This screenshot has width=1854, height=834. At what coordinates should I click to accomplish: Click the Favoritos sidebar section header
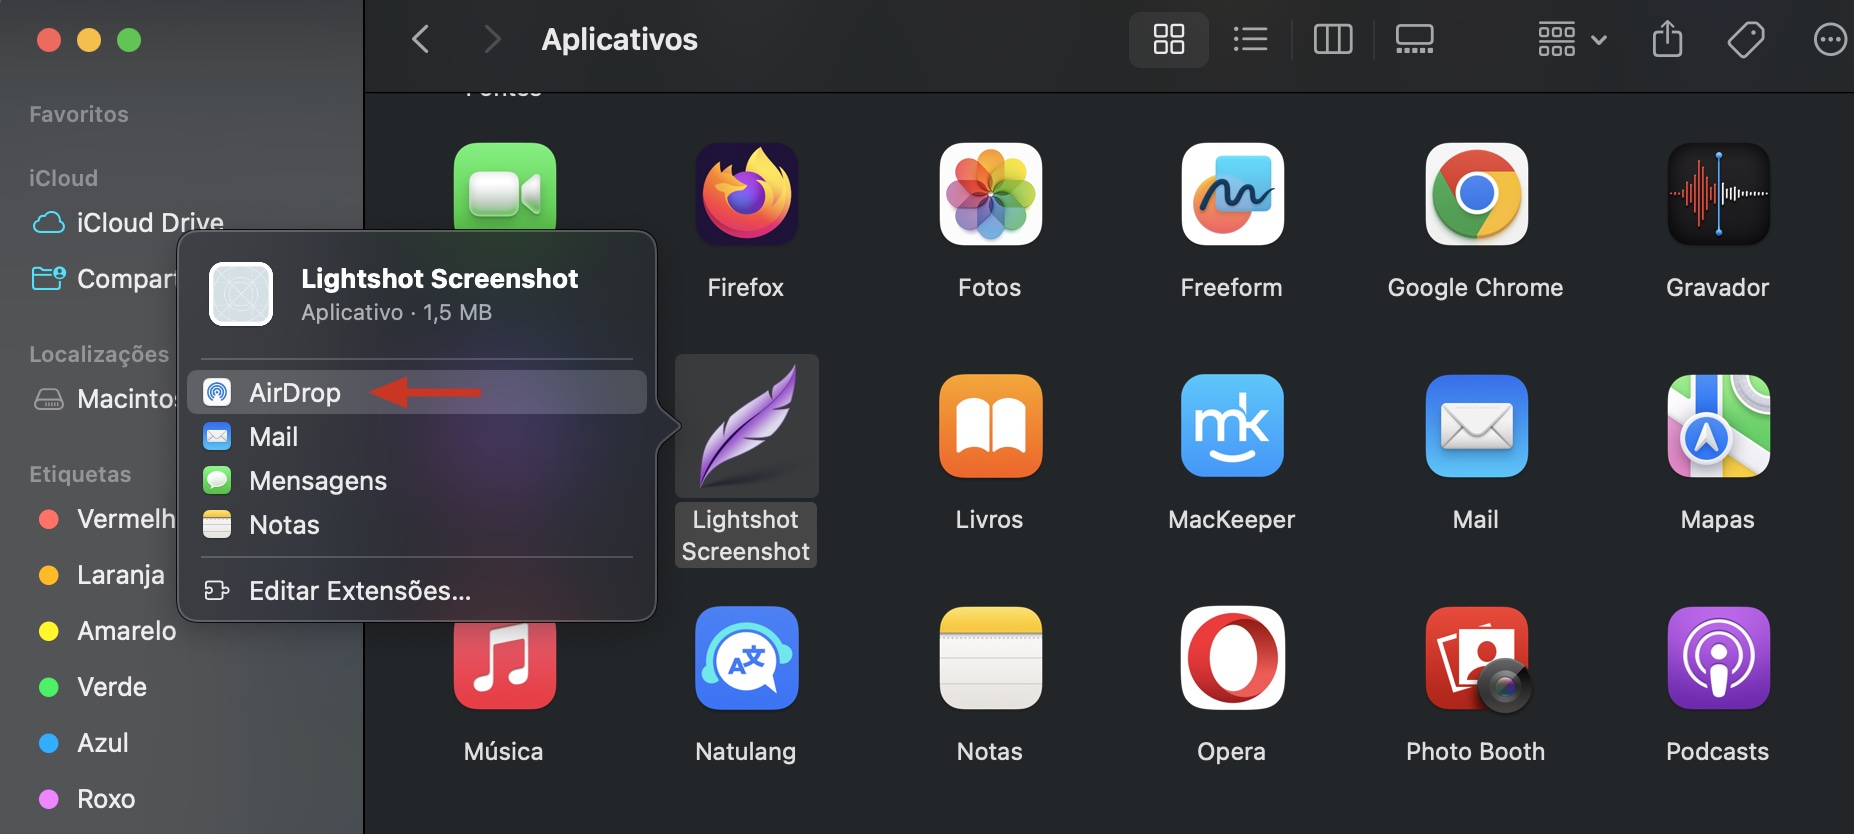pyautogui.click(x=79, y=114)
